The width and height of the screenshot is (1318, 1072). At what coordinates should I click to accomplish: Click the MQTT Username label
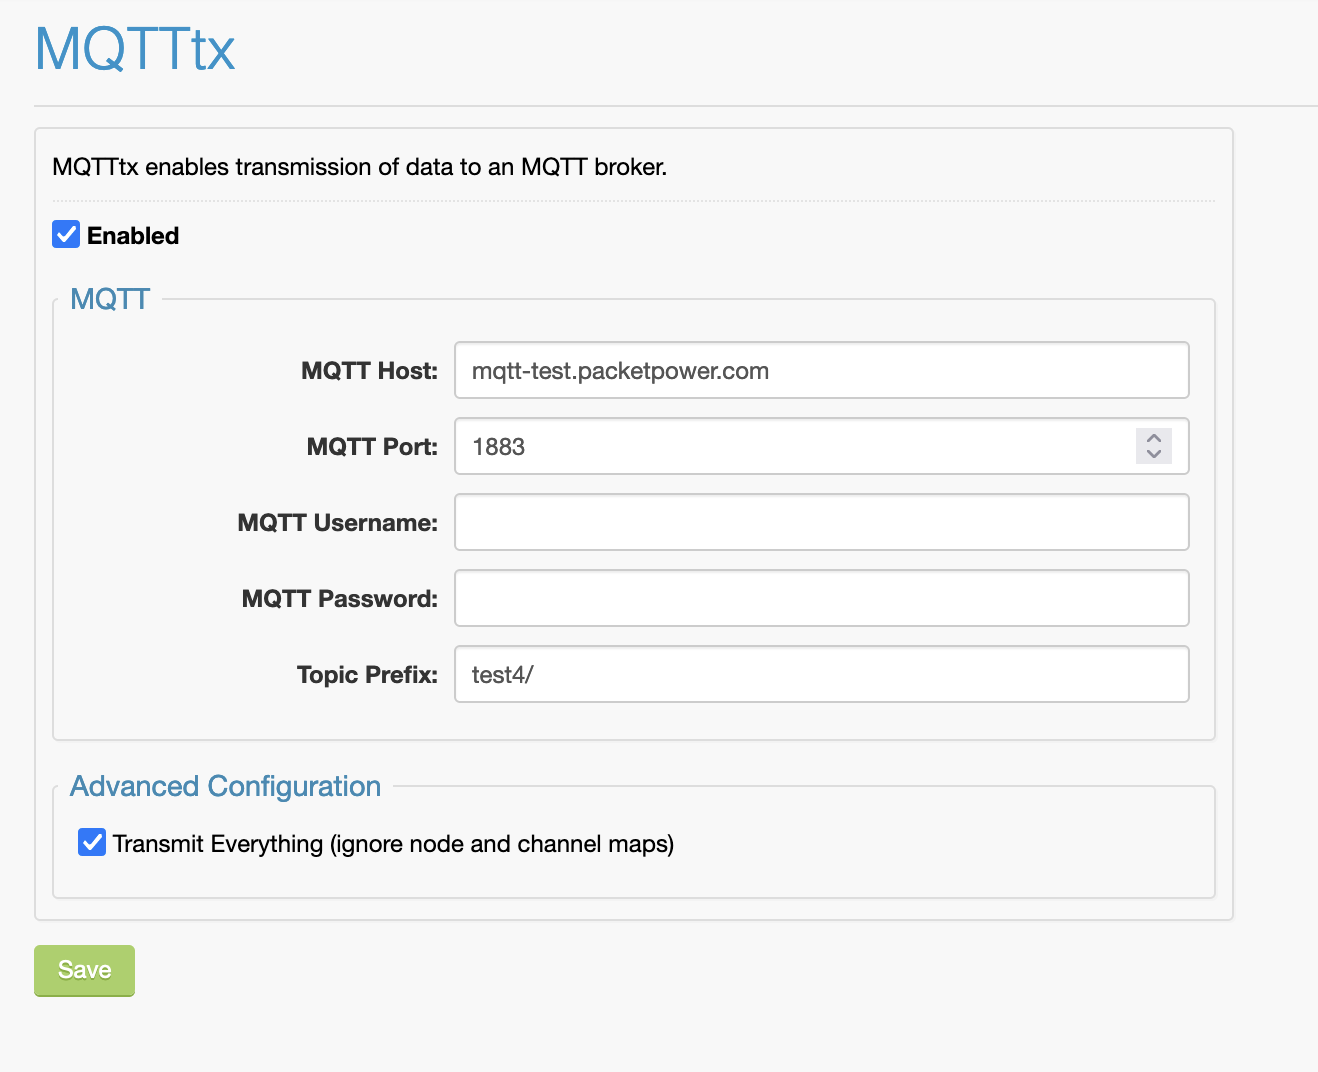click(x=337, y=523)
